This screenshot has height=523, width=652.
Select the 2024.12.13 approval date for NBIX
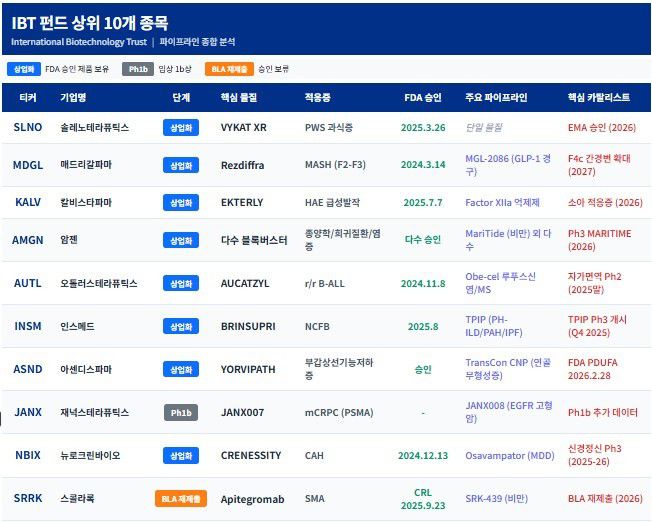point(422,455)
